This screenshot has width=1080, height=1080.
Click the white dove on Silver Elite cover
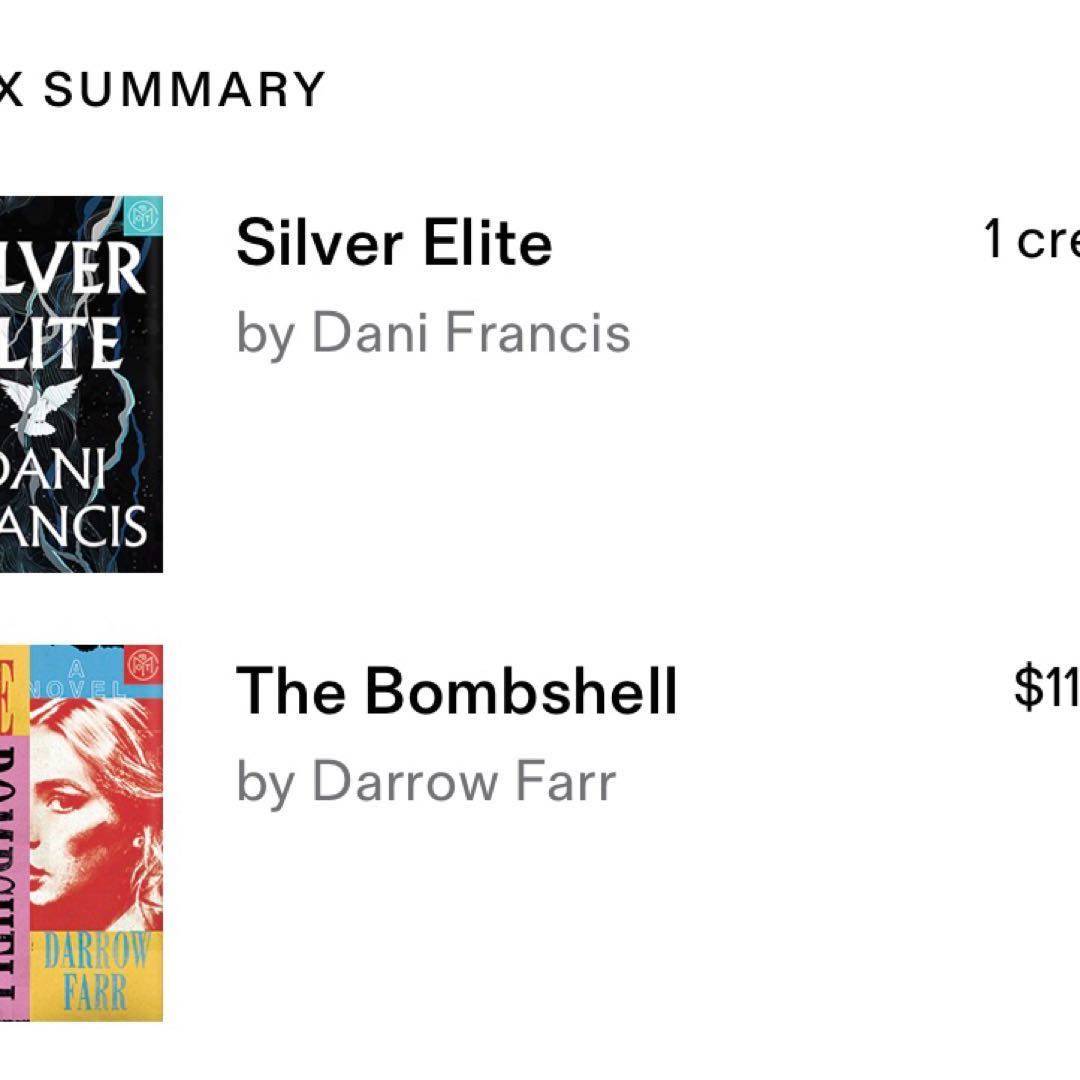coord(41,406)
